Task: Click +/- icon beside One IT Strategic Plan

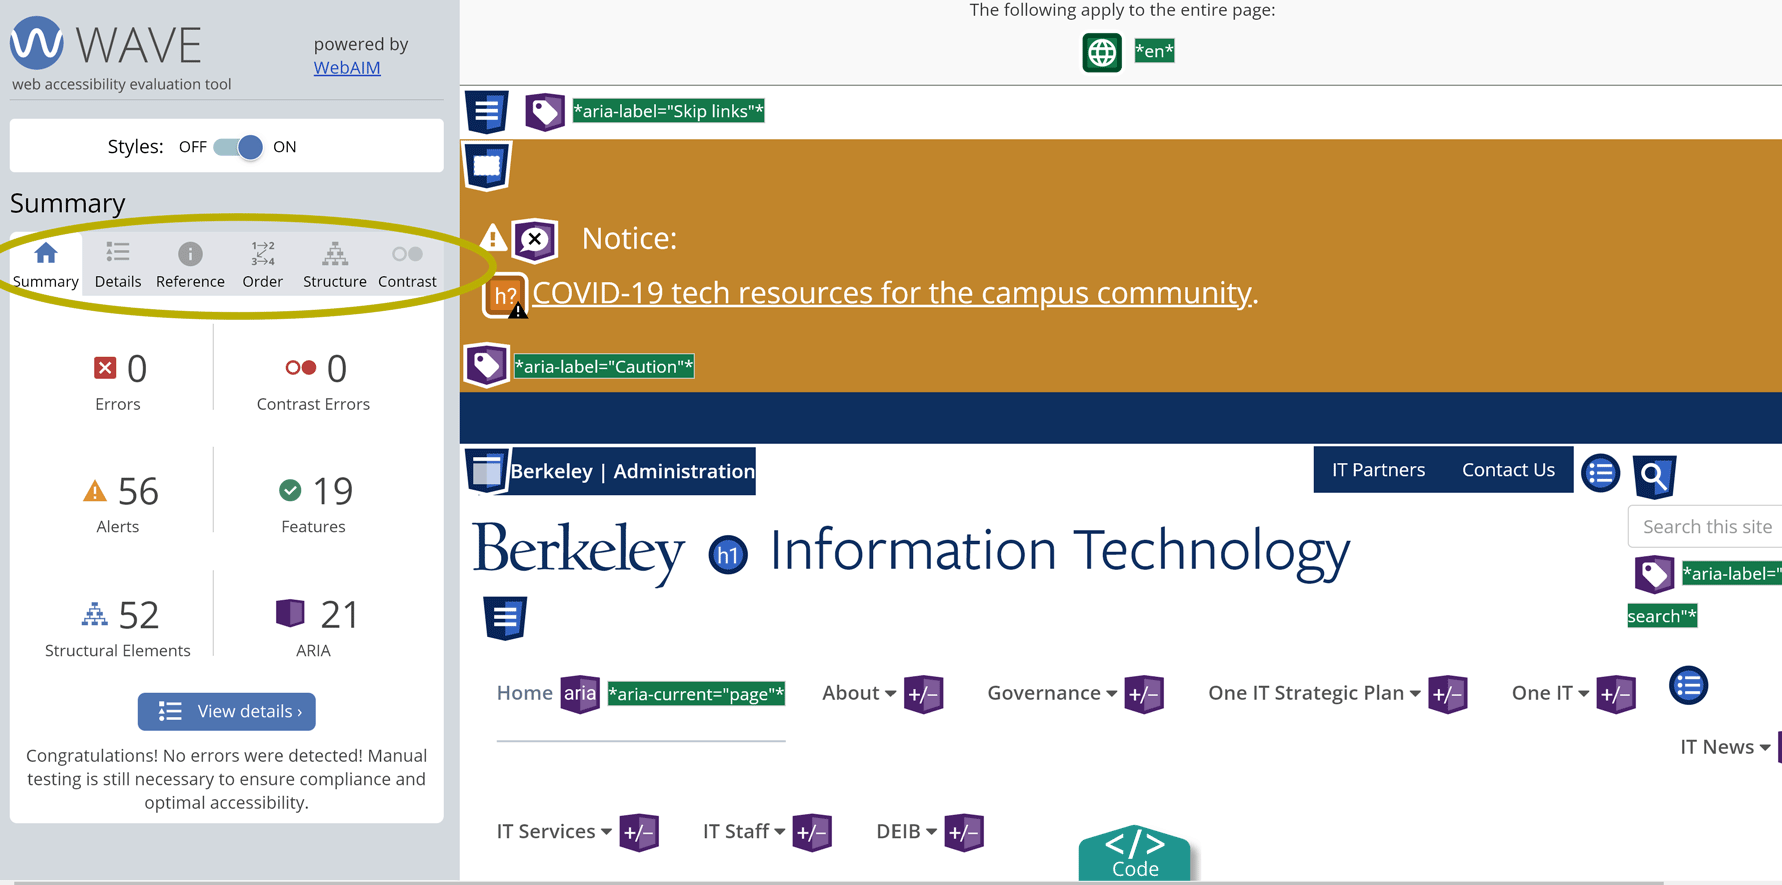Action: click(x=1447, y=693)
